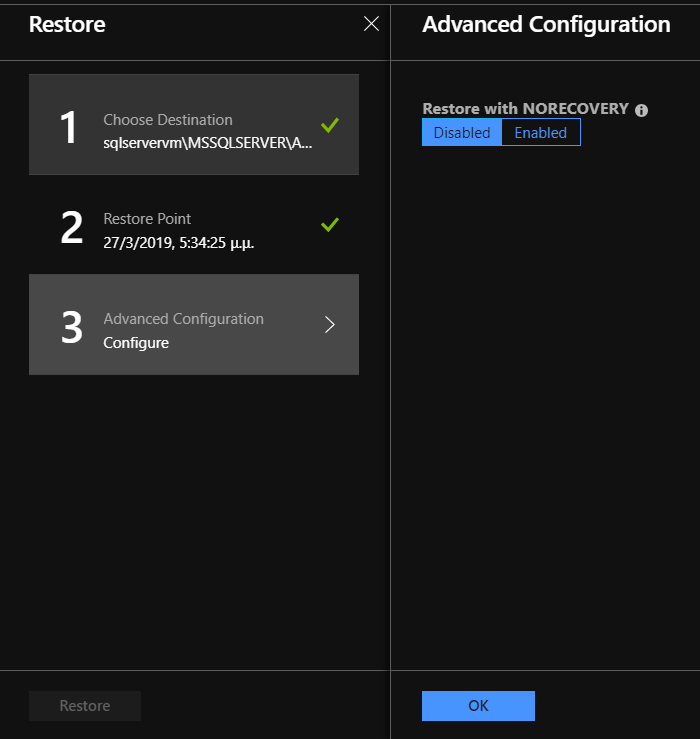Close the Restore blade with the X

(371, 24)
